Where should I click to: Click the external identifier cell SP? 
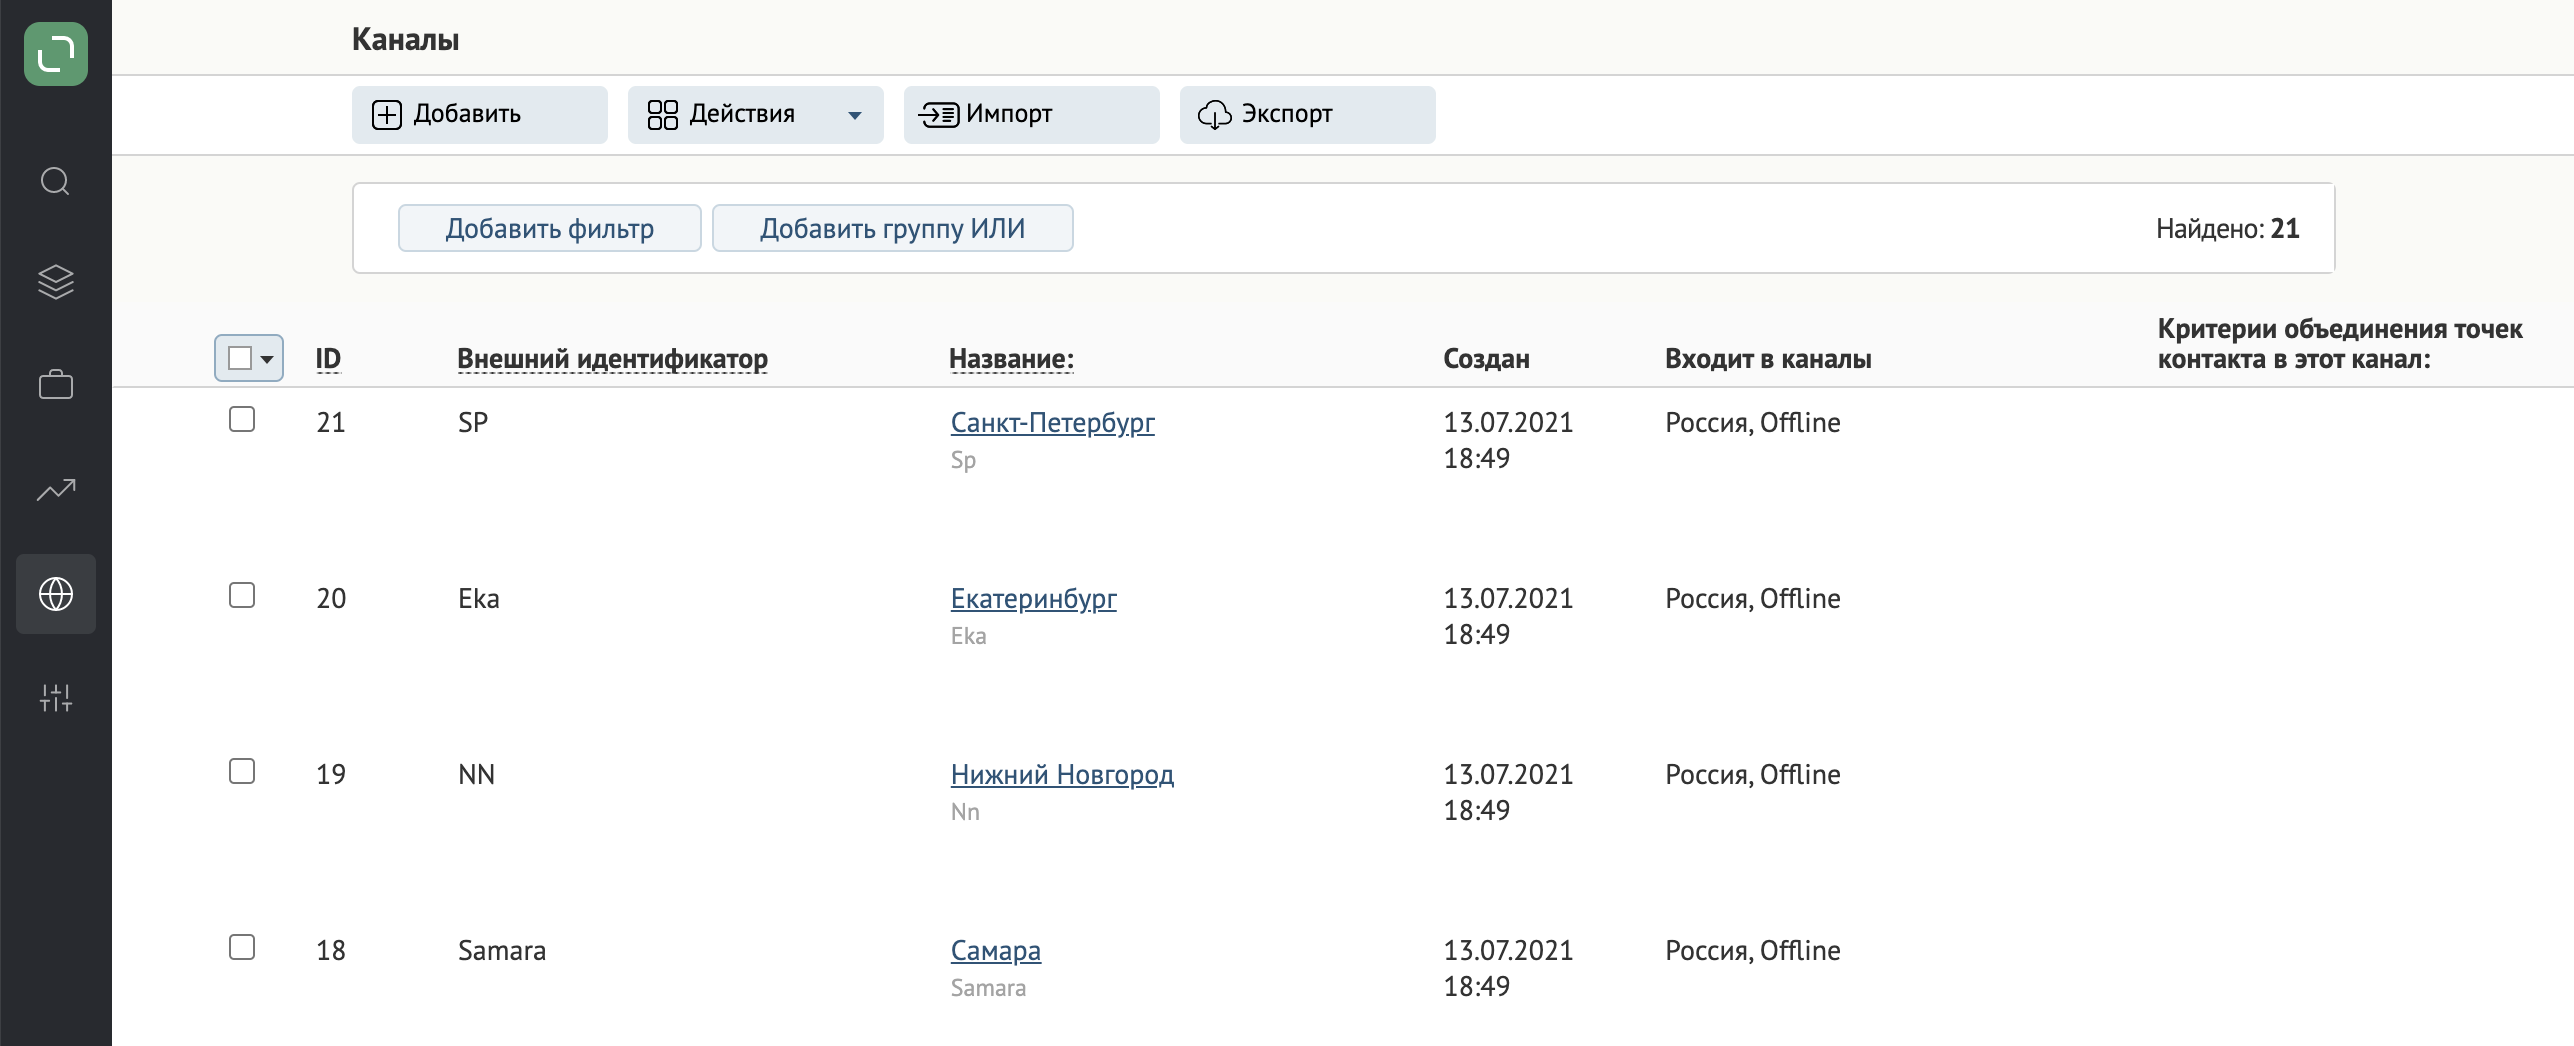click(x=473, y=423)
